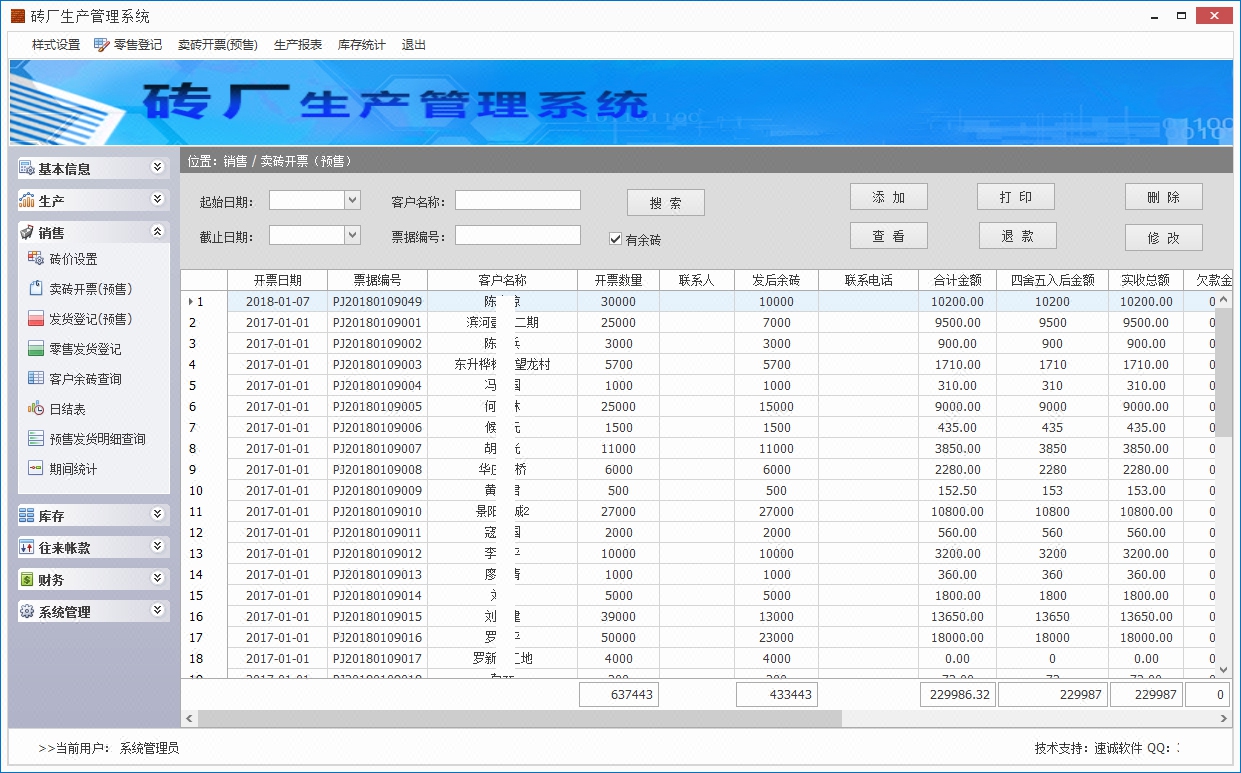
Task: Click the 搜索 button
Action: point(666,203)
